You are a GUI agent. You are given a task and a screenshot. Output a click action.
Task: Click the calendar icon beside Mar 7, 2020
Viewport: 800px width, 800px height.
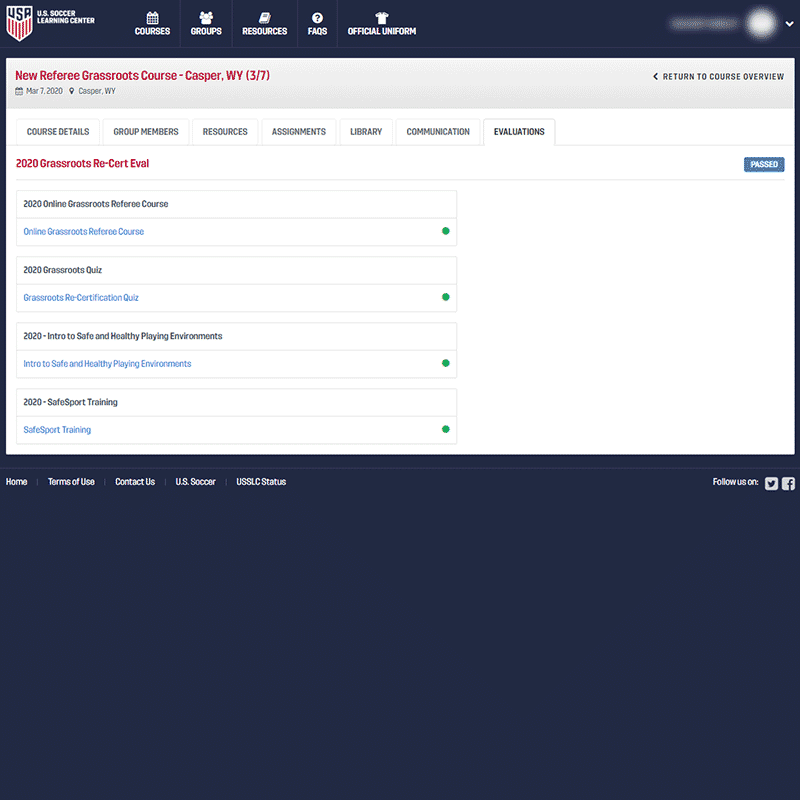point(19,91)
